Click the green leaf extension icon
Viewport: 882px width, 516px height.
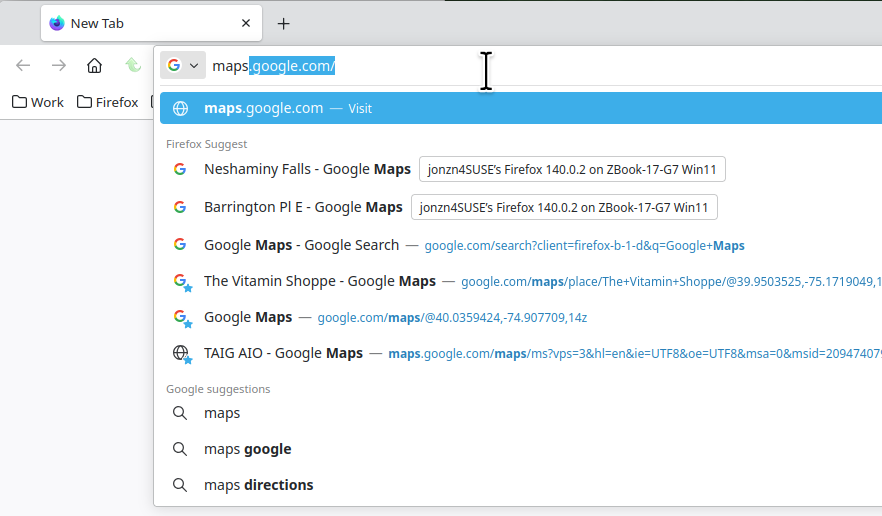coord(133,65)
